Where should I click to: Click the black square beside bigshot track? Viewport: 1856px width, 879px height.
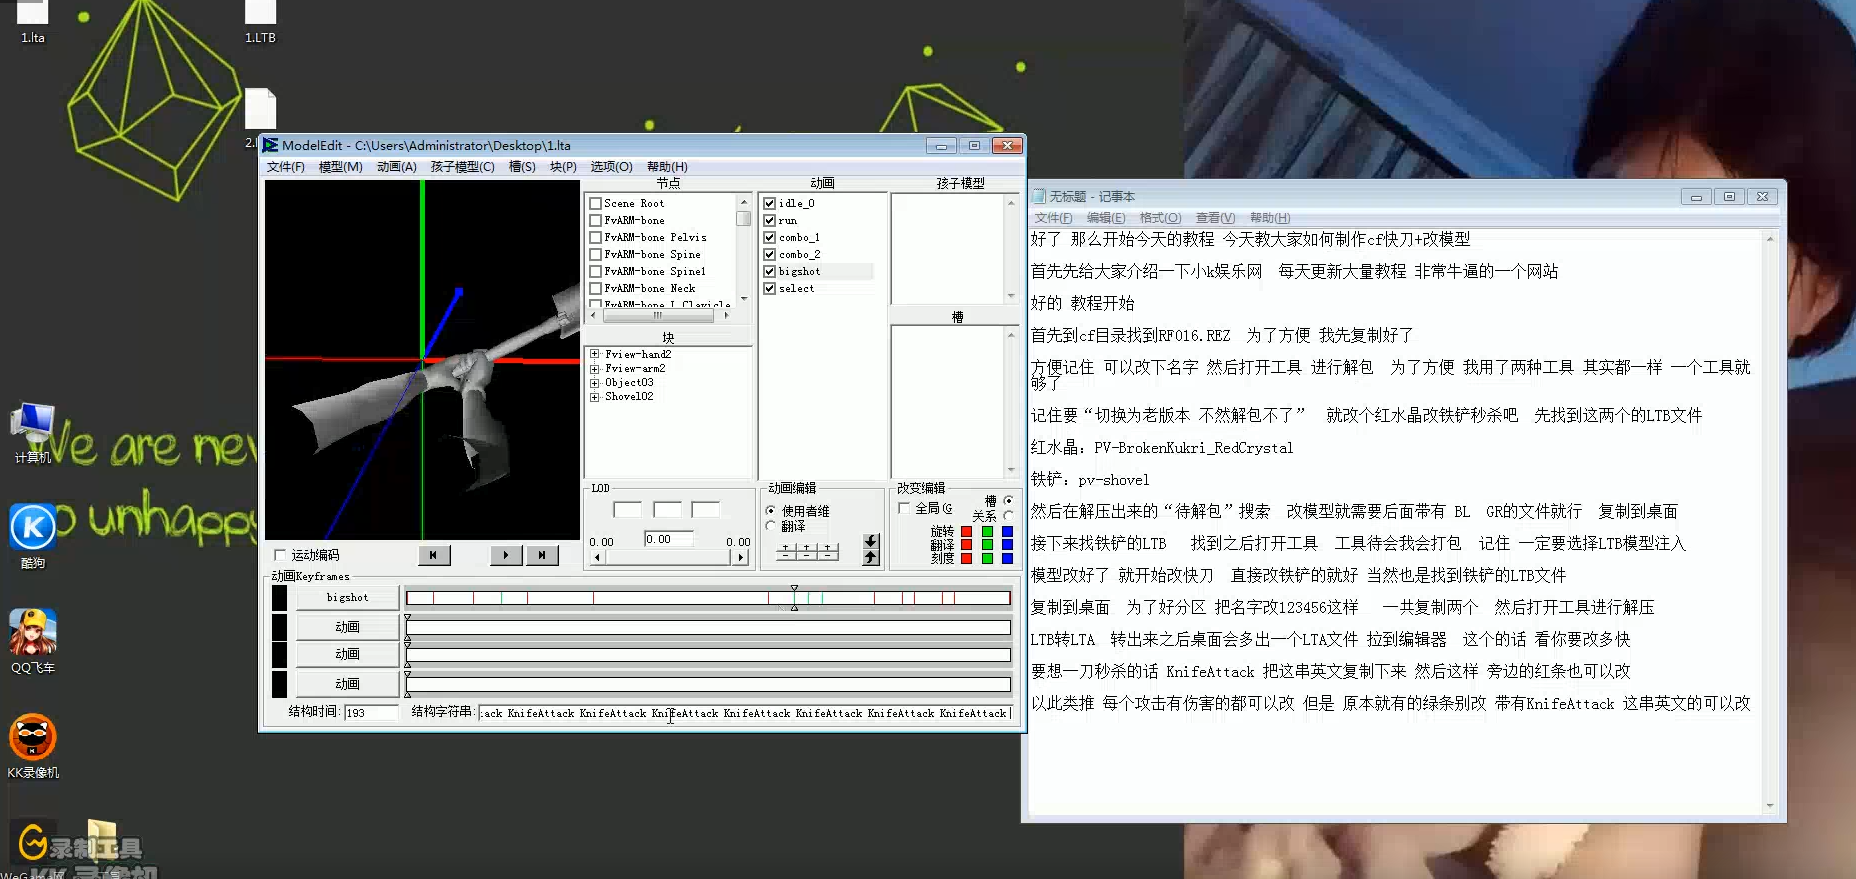tap(280, 598)
